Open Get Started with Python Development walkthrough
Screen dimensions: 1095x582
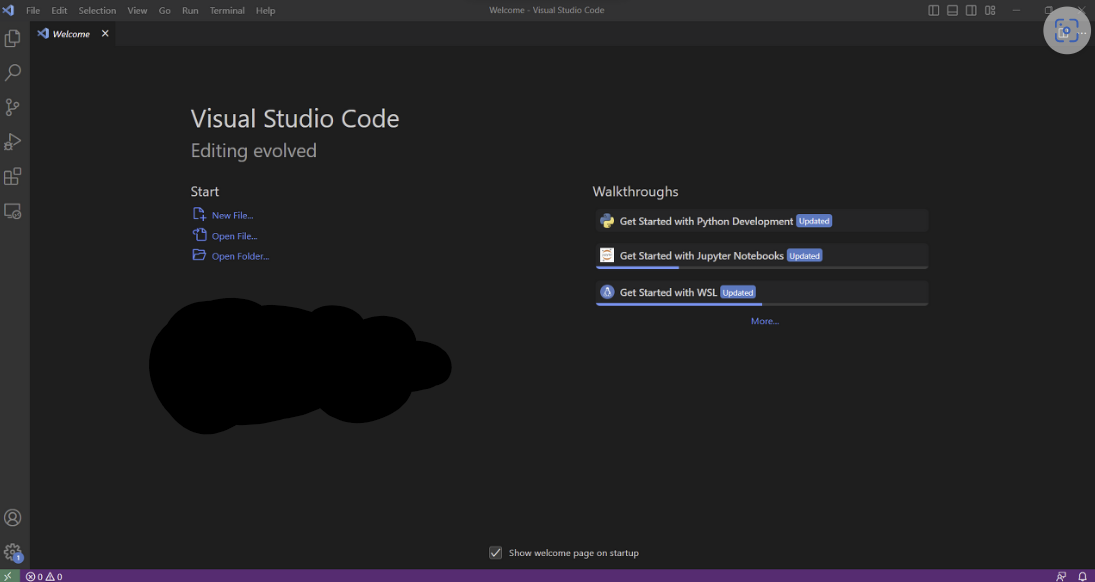point(761,221)
